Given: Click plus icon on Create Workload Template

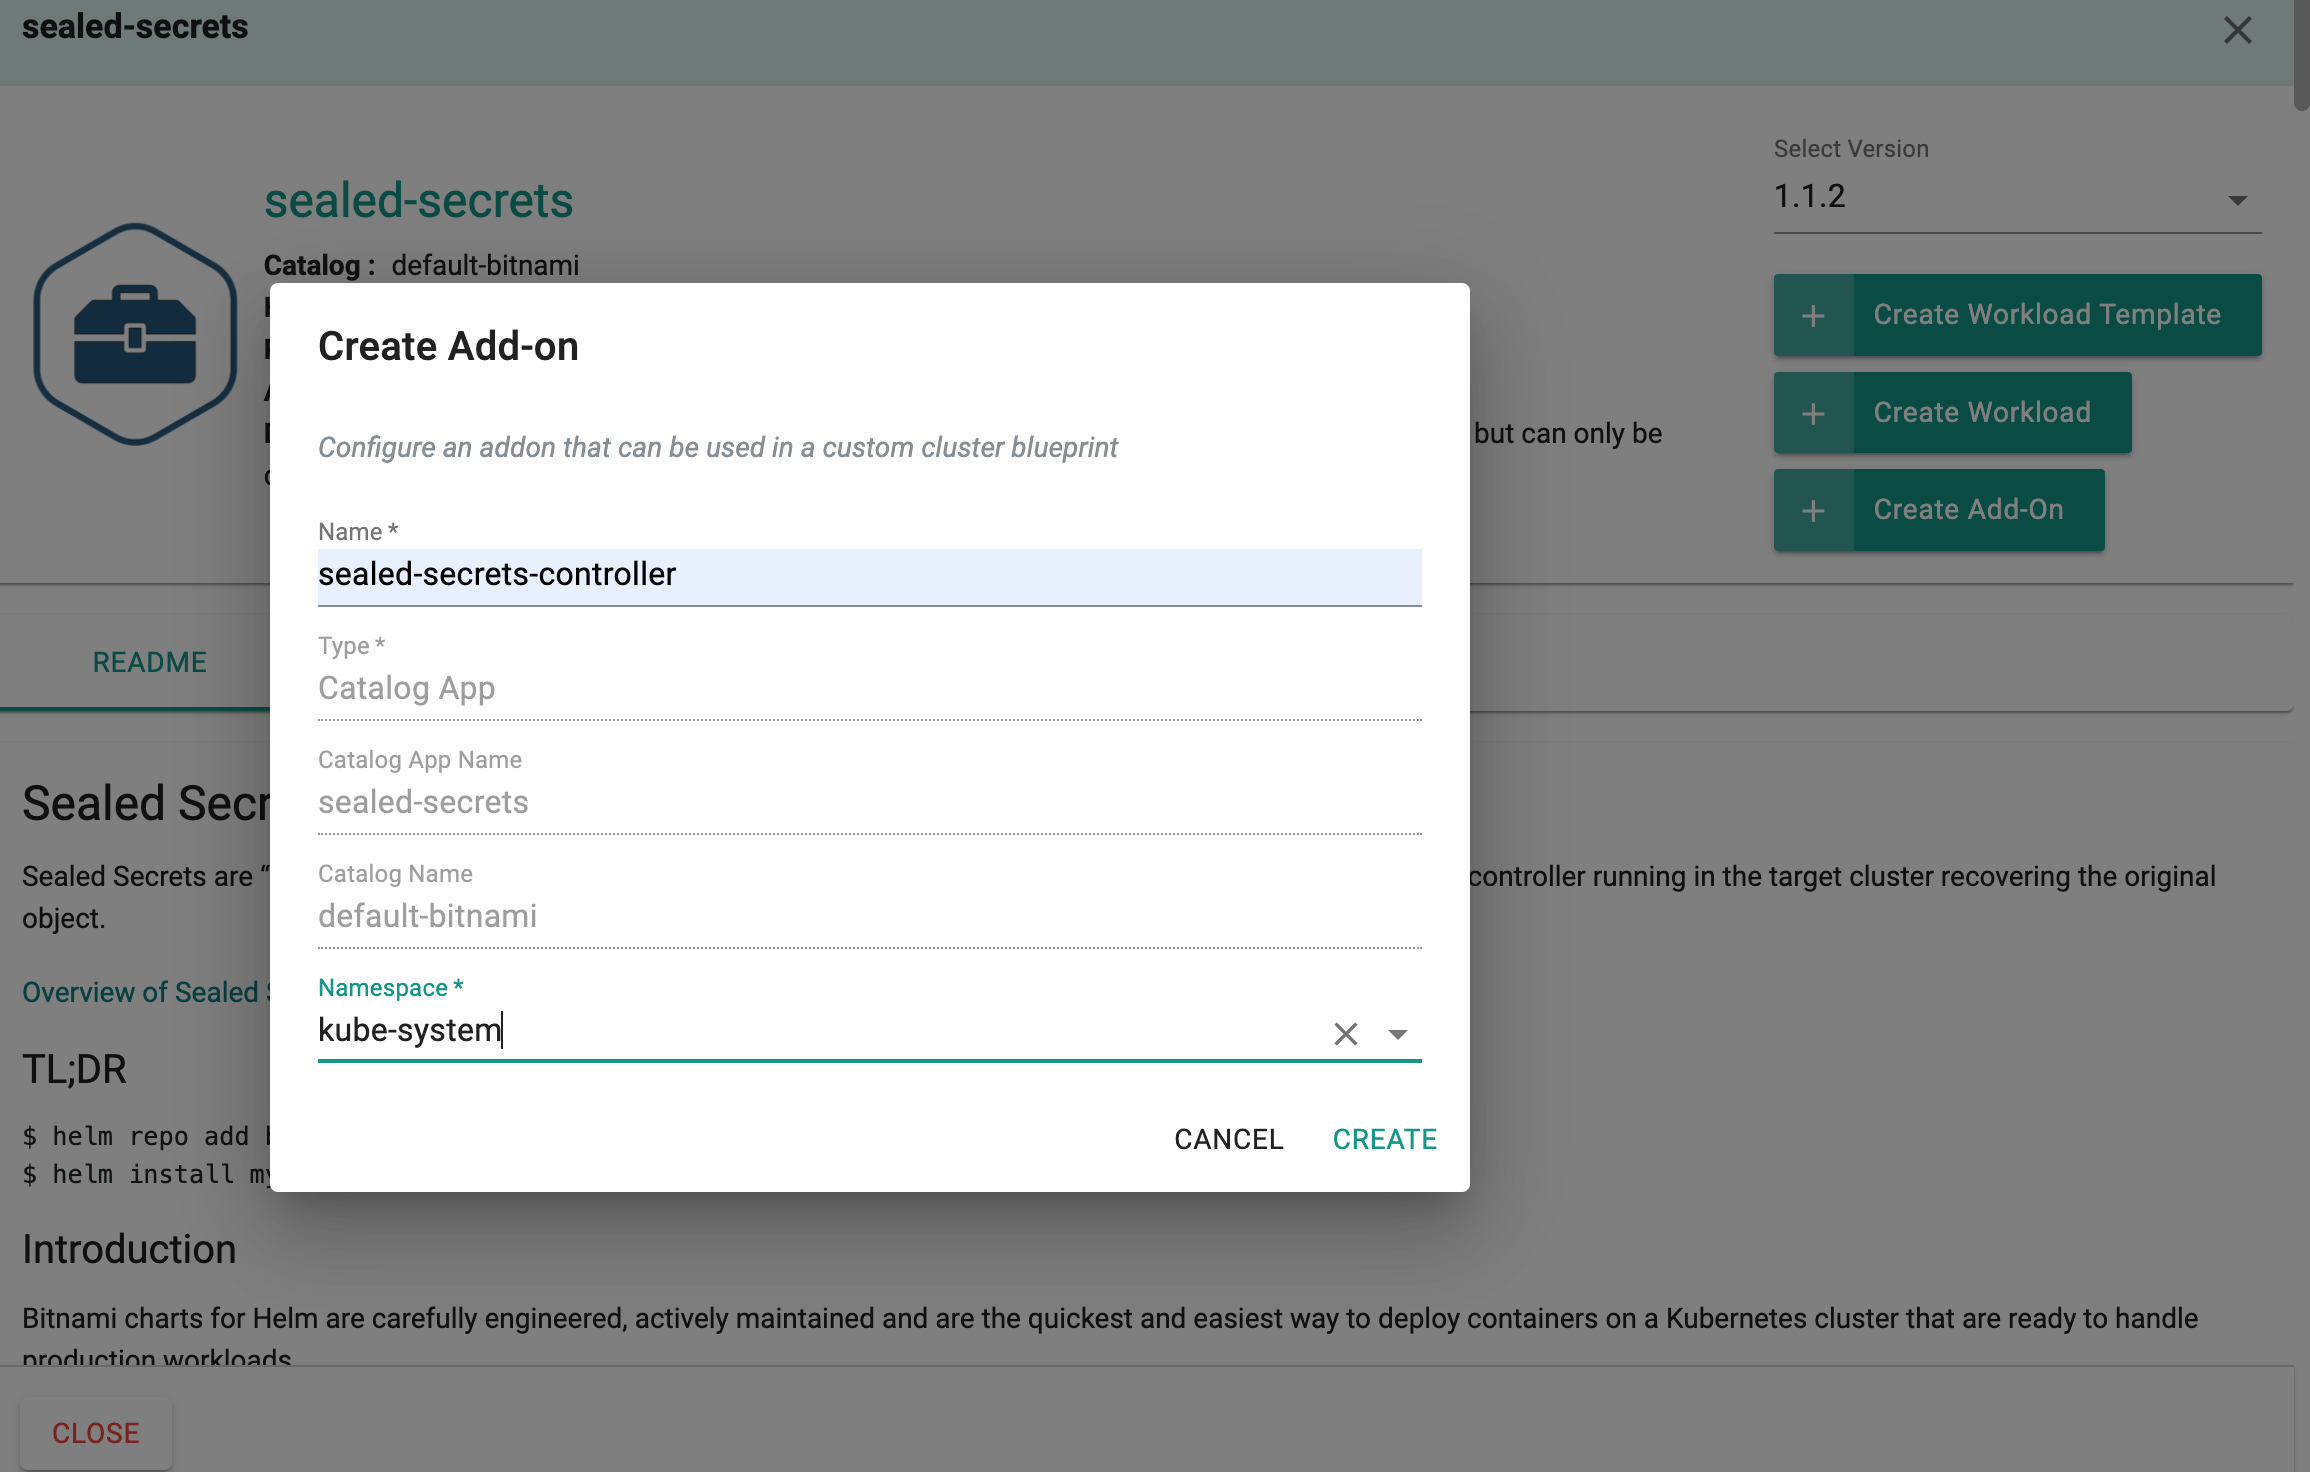Looking at the screenshot, I should point(1813,315).
